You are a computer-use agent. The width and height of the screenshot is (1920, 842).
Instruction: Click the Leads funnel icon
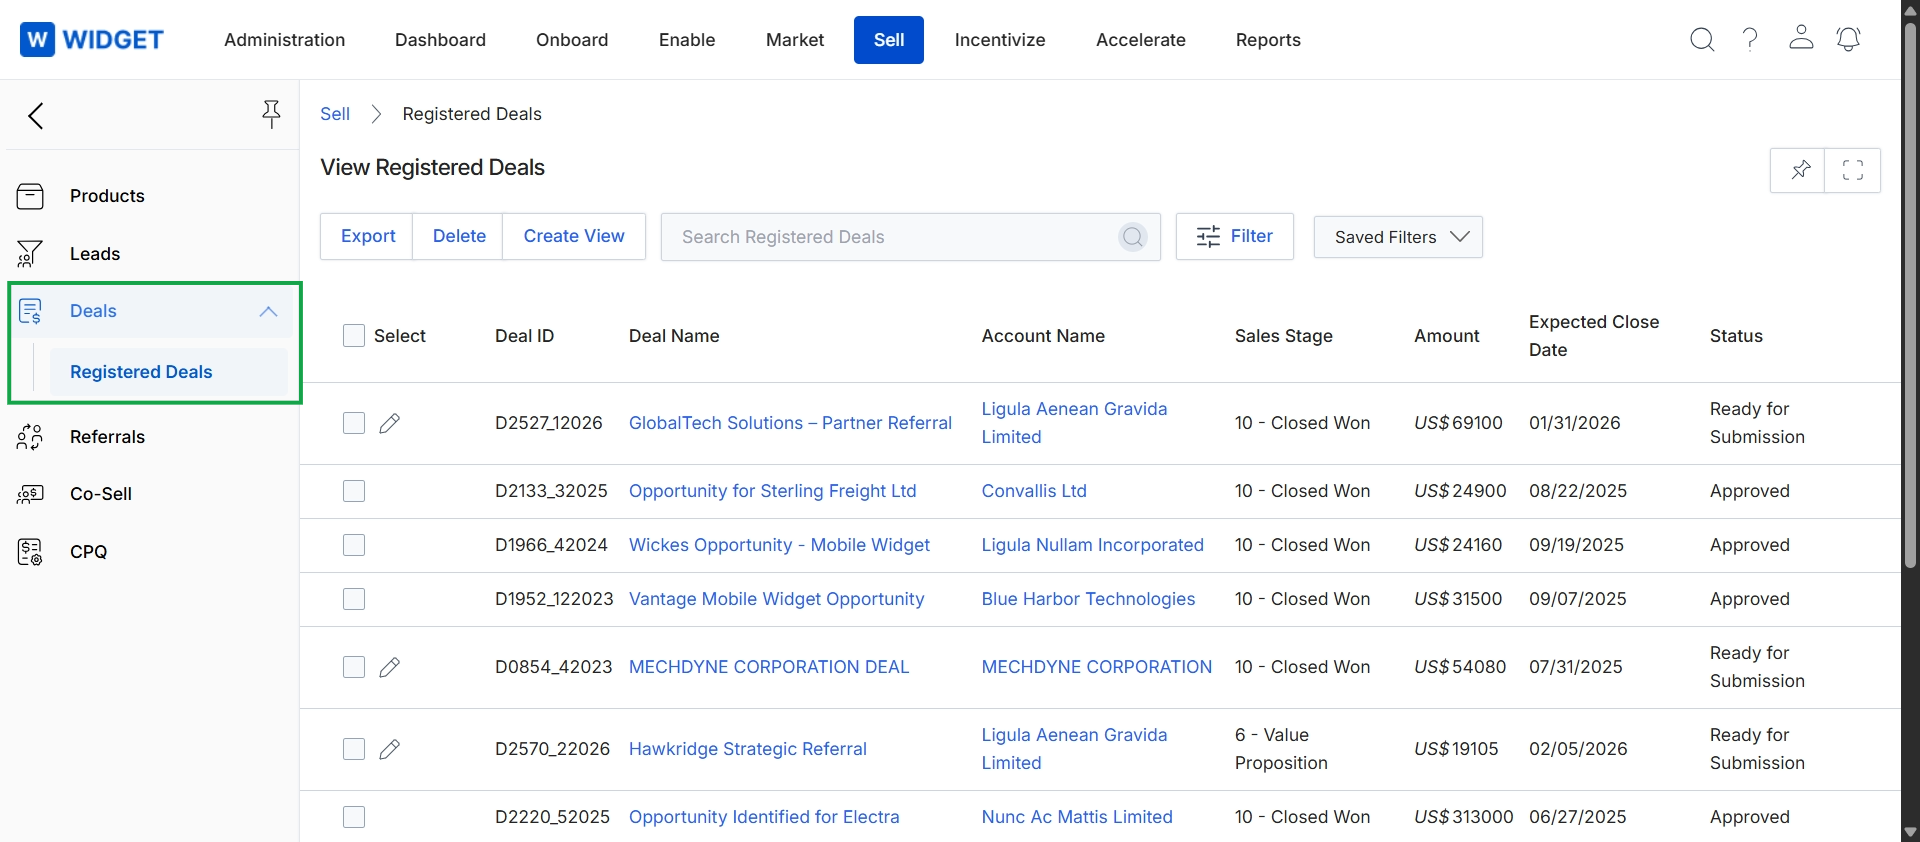pos(30,254)
